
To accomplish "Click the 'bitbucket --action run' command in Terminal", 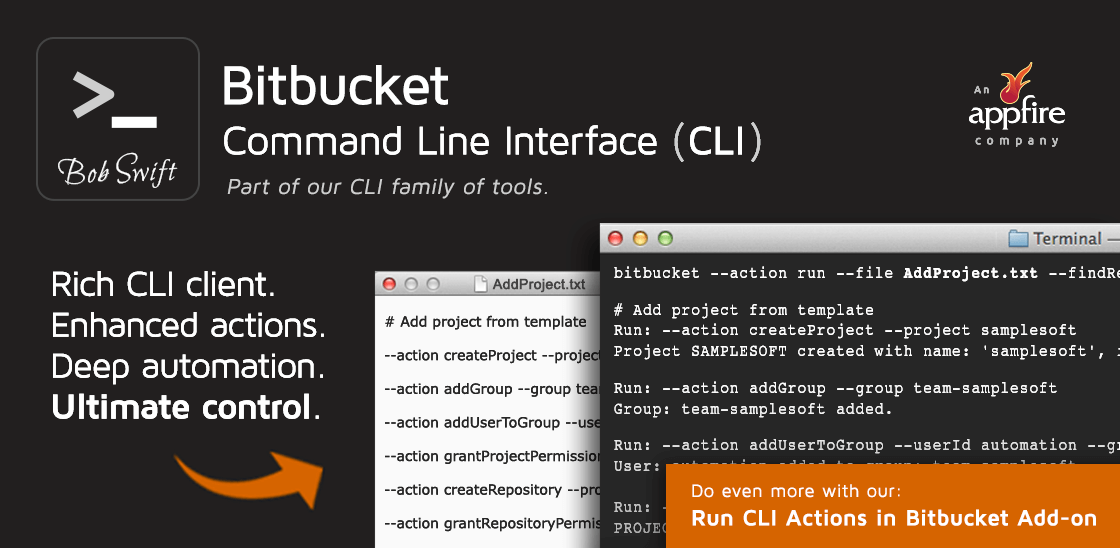I will (x=866, y=273).
